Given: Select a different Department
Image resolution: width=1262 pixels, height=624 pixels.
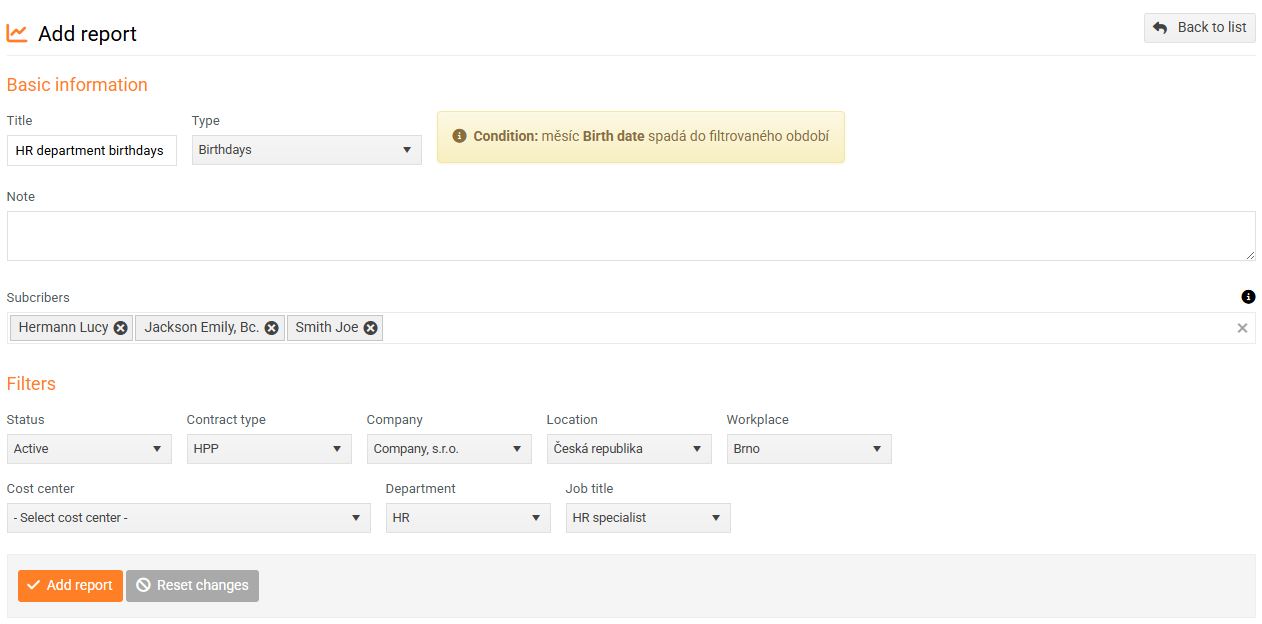Looking at the screenshot, I should coord(468,518).
